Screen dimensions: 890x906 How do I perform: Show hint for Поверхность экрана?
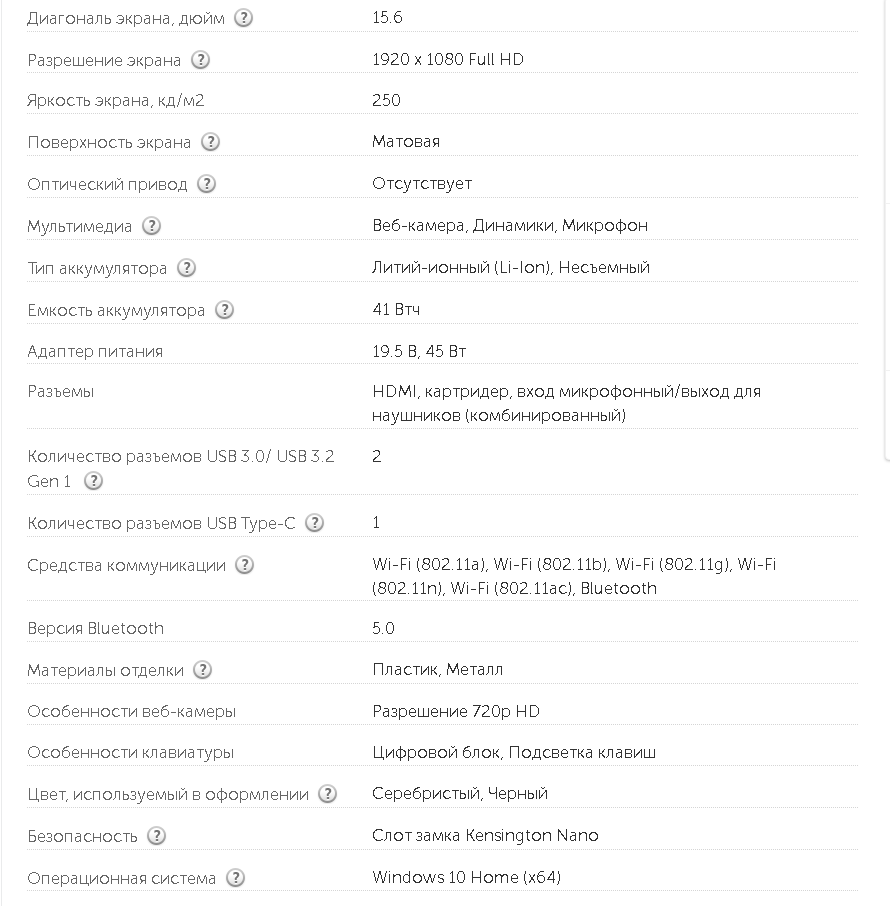pyautogui.click(x=210, y=142)
